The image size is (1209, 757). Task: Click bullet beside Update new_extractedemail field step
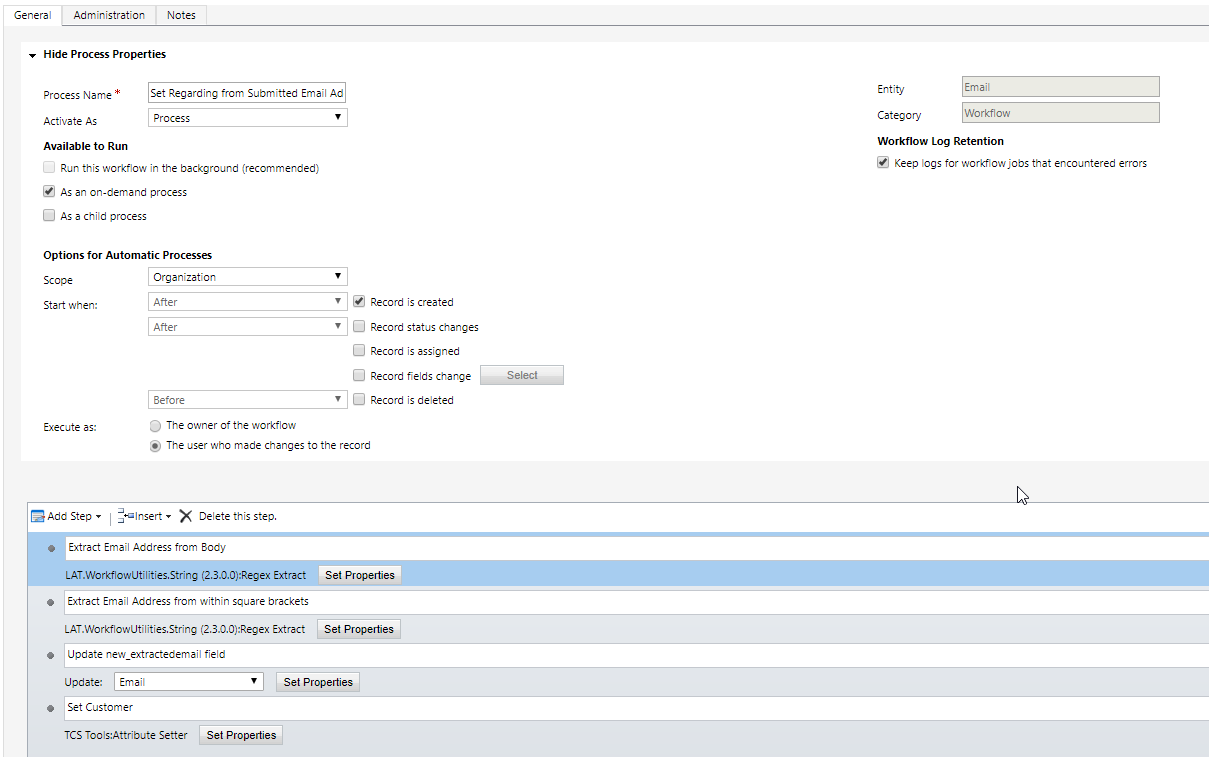[51, 655]
